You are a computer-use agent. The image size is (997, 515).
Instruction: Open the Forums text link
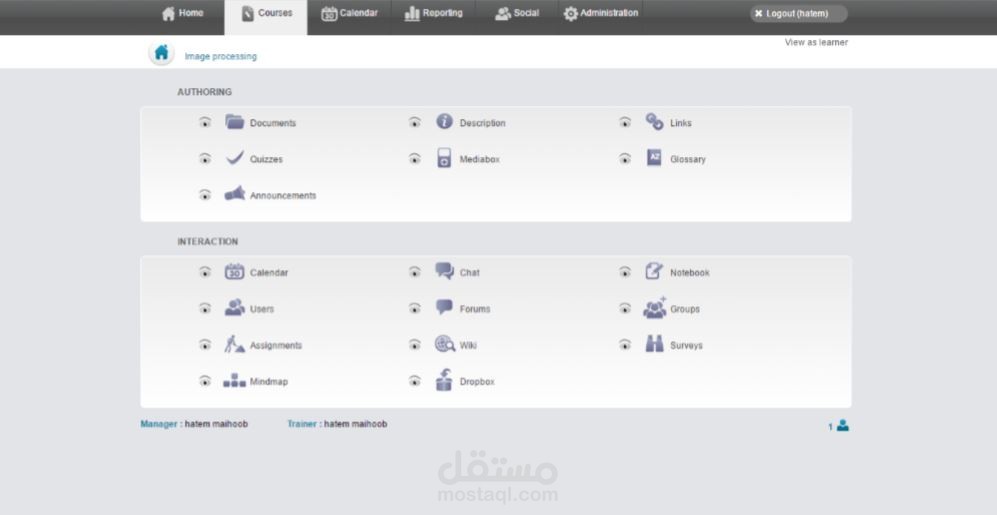click(x=475, y=309)
